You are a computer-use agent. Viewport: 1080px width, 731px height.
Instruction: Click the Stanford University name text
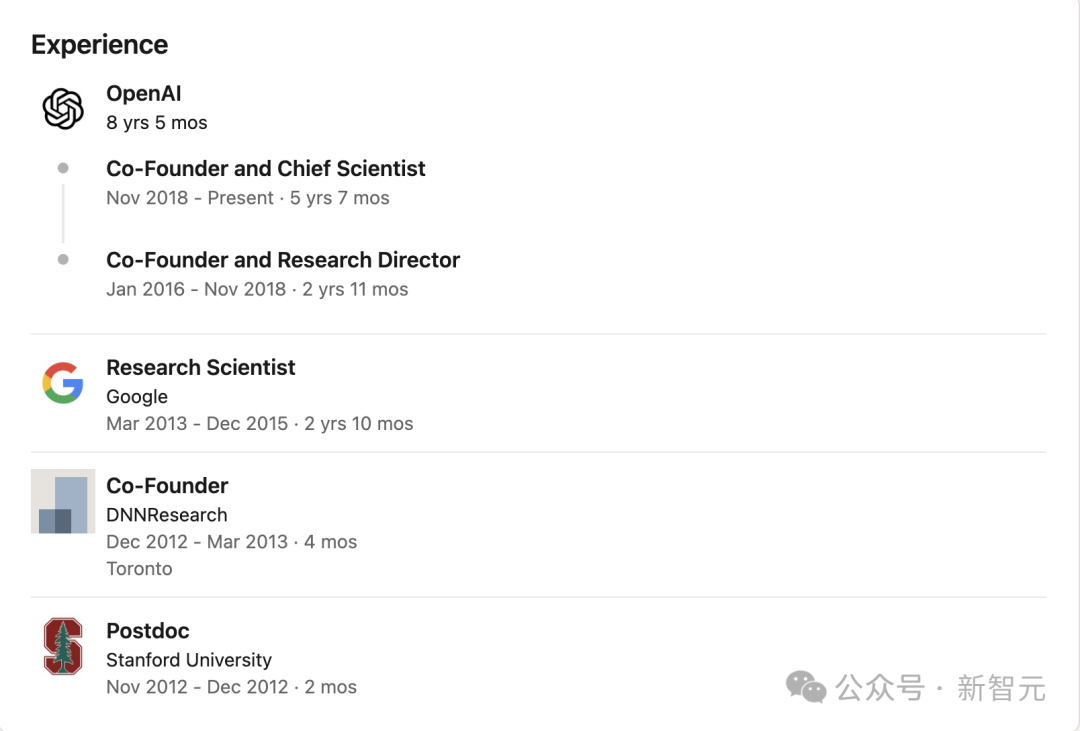189,660
